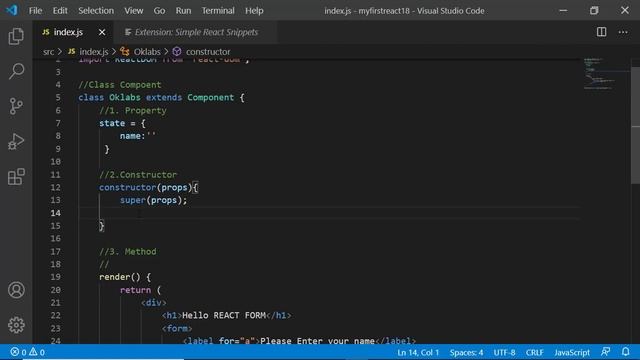Split the editor to the right
The height and width of the screenshot is (360, 640).
coord(601,32)
